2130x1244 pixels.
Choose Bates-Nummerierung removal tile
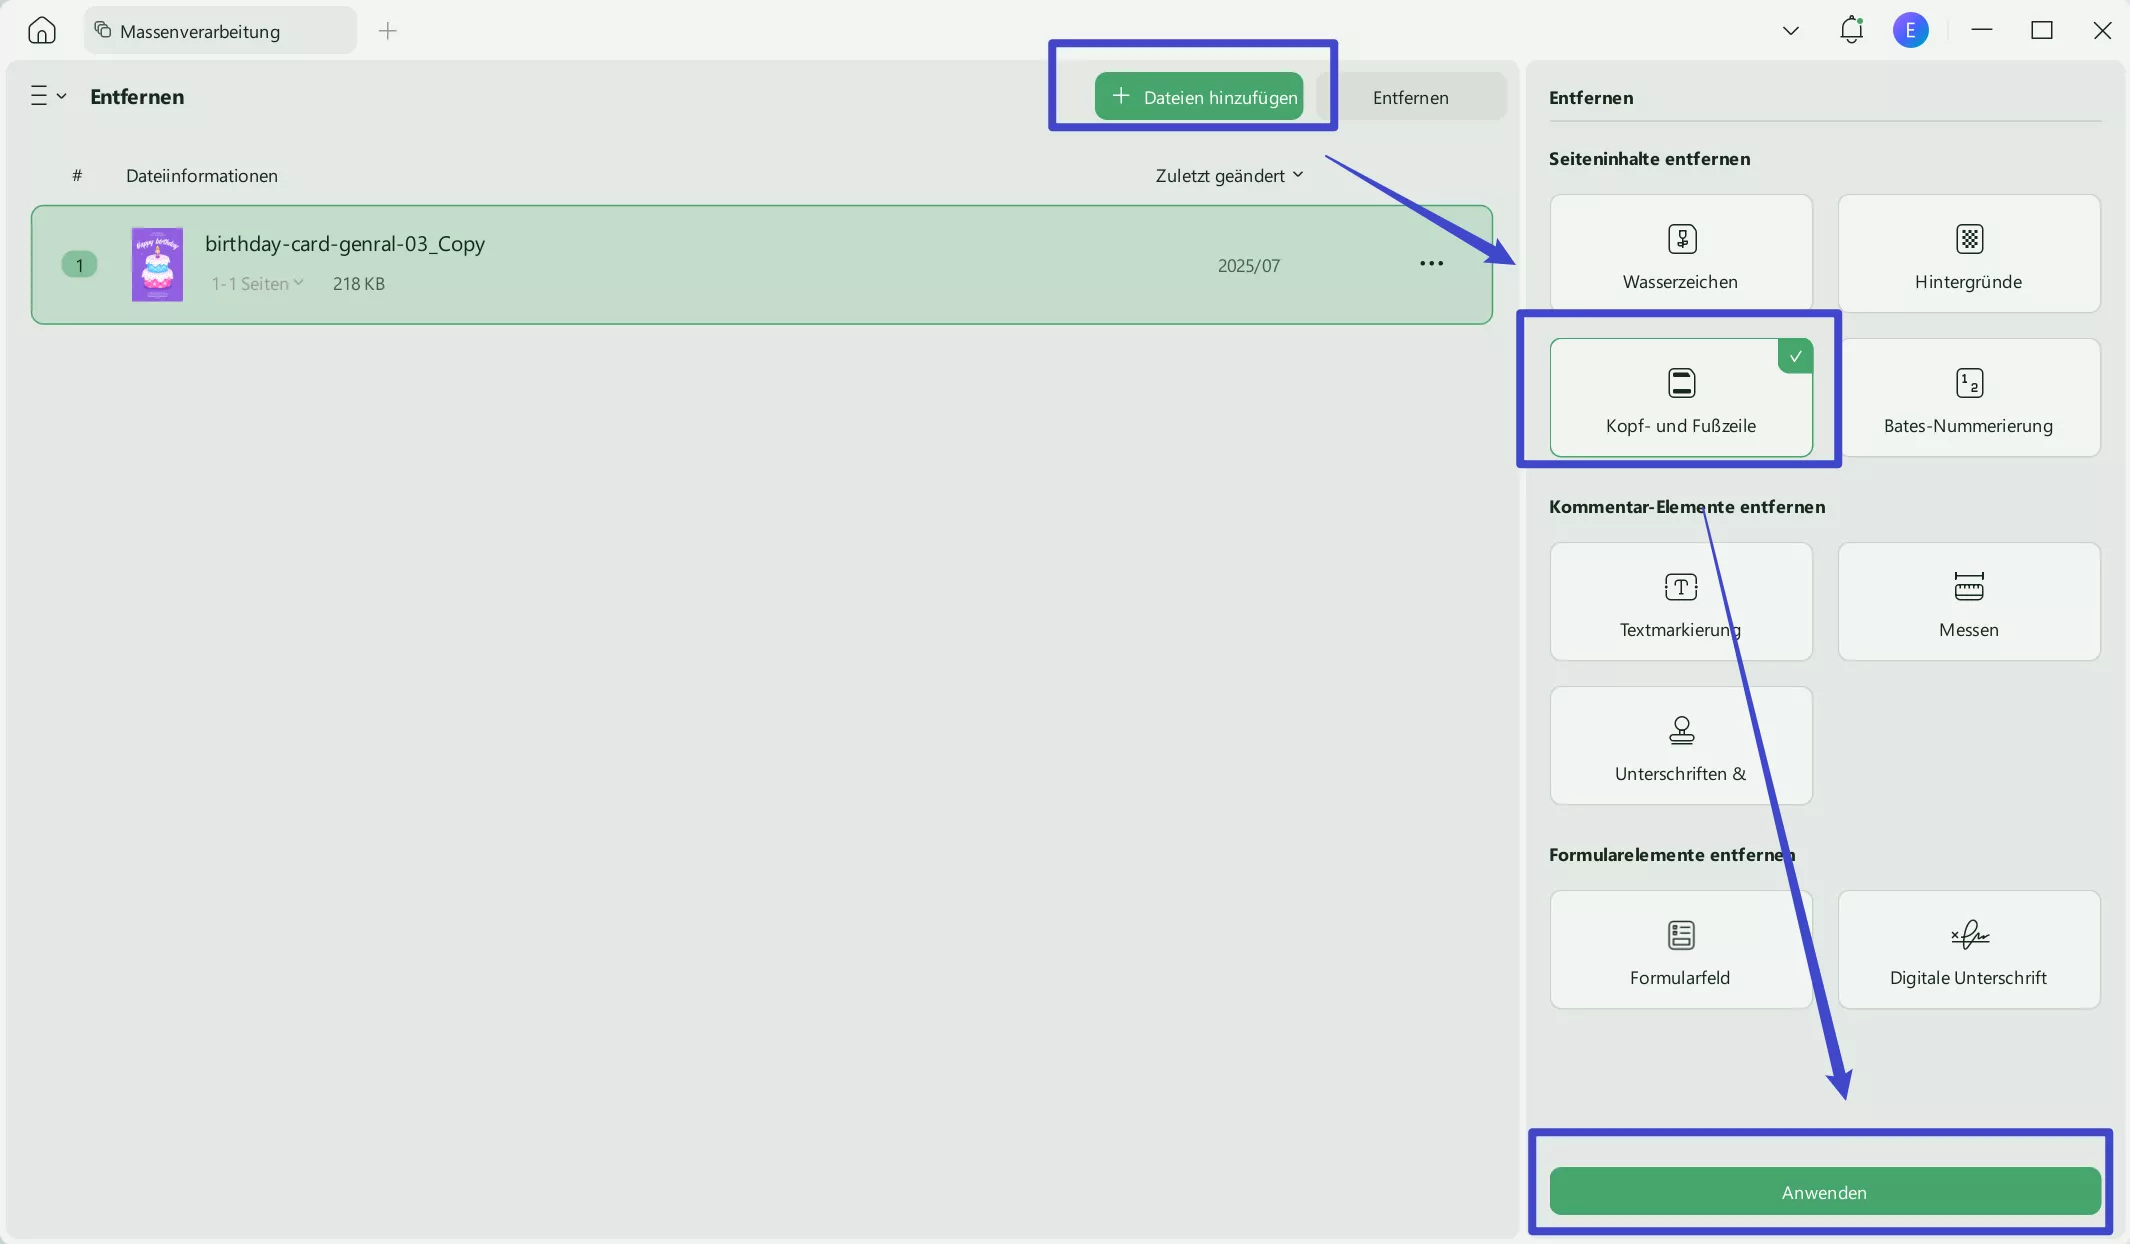pos(1968,398)
